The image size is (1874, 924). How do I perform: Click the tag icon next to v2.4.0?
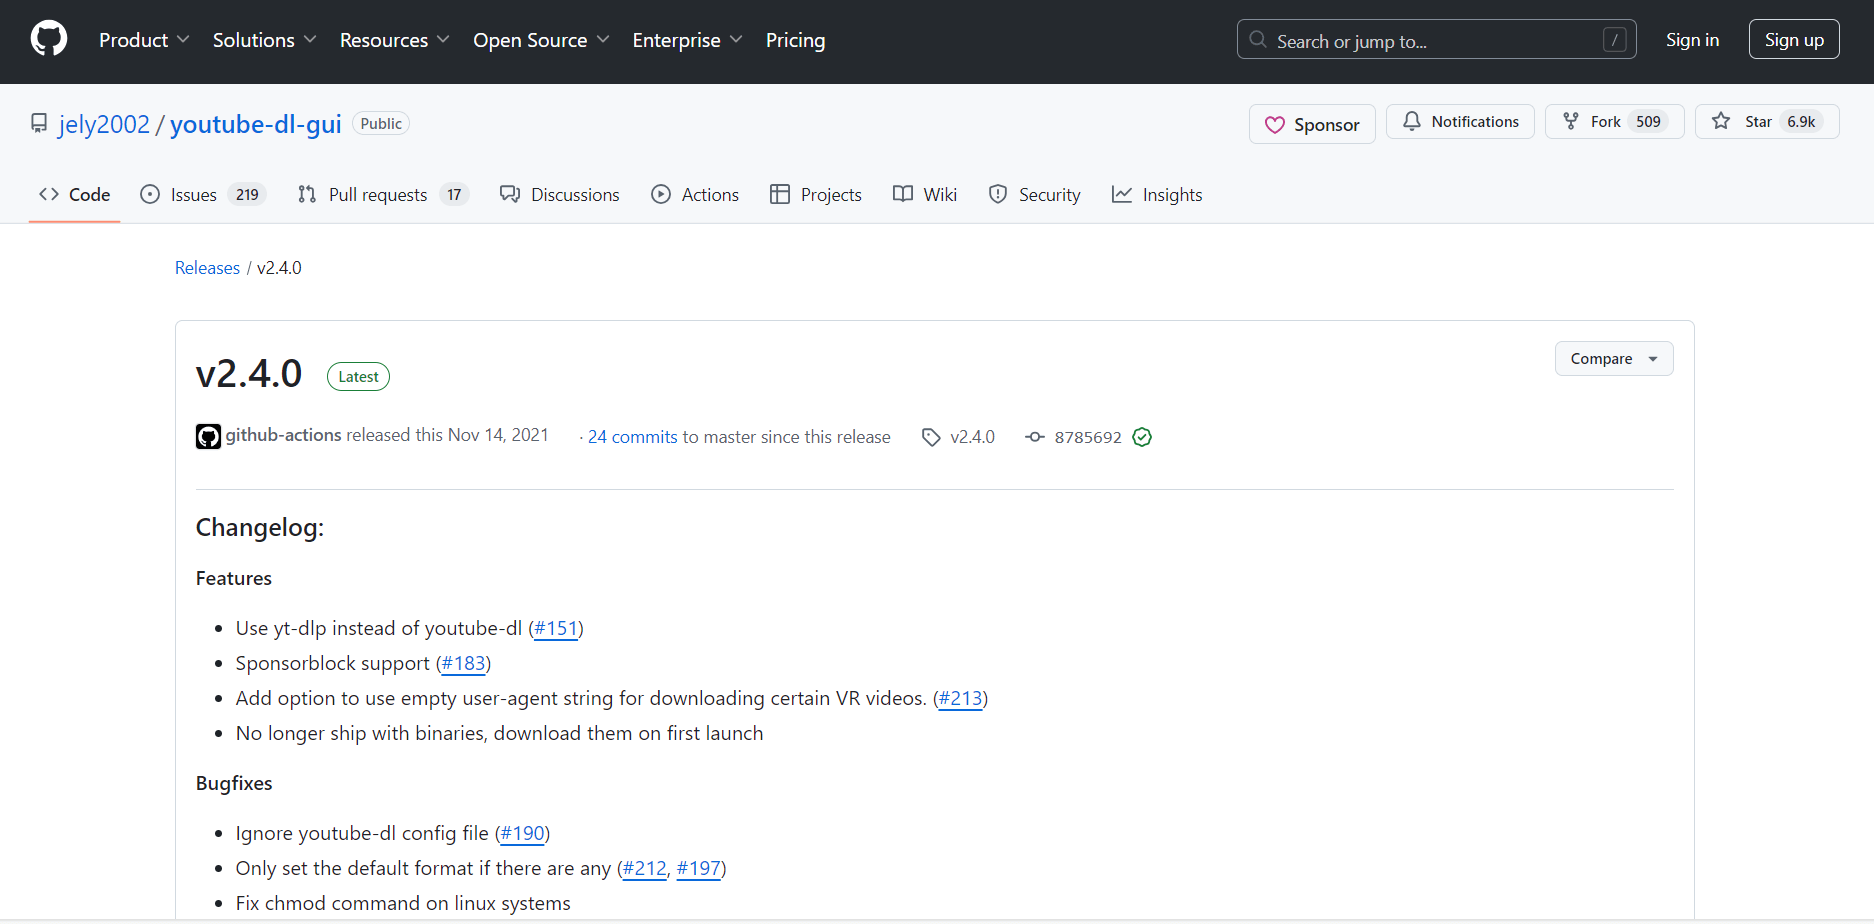coord(931,437)
